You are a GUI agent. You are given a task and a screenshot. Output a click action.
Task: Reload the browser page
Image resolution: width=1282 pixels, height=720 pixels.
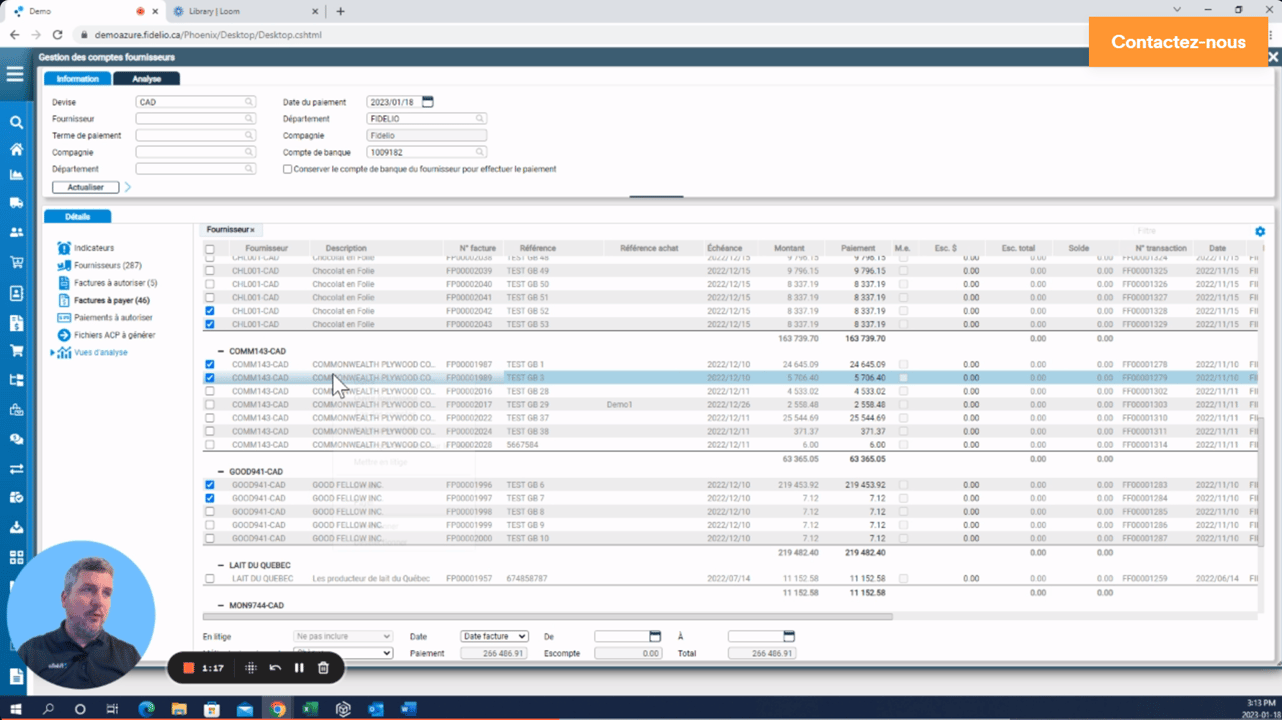click(x=58, y=34)
